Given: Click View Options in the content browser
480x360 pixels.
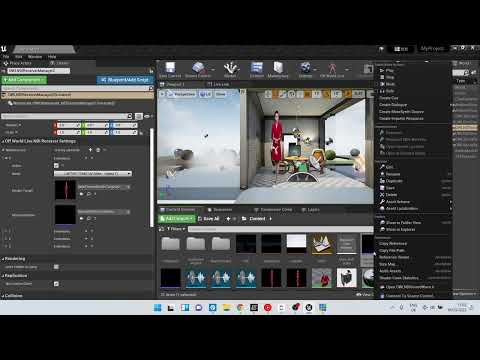Looking at the screenshot, I should pos(364,294).
